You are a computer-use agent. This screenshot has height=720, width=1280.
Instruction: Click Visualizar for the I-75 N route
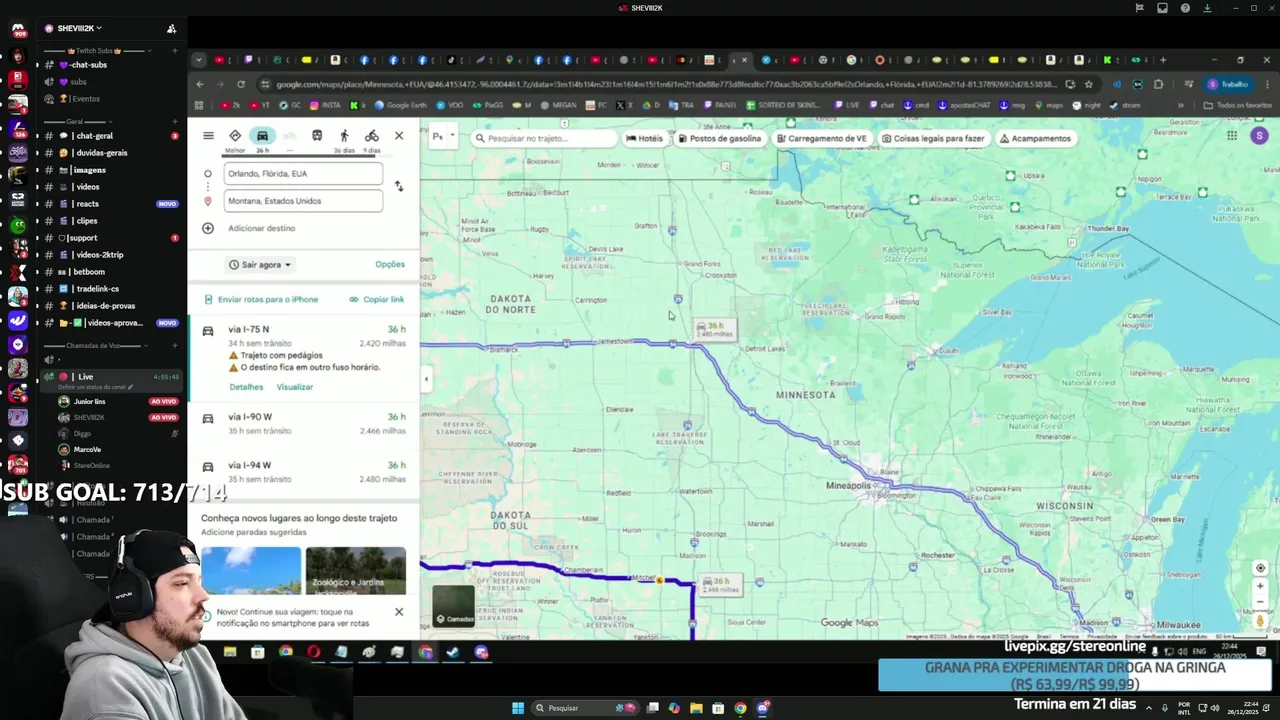(x=295, y=387)
